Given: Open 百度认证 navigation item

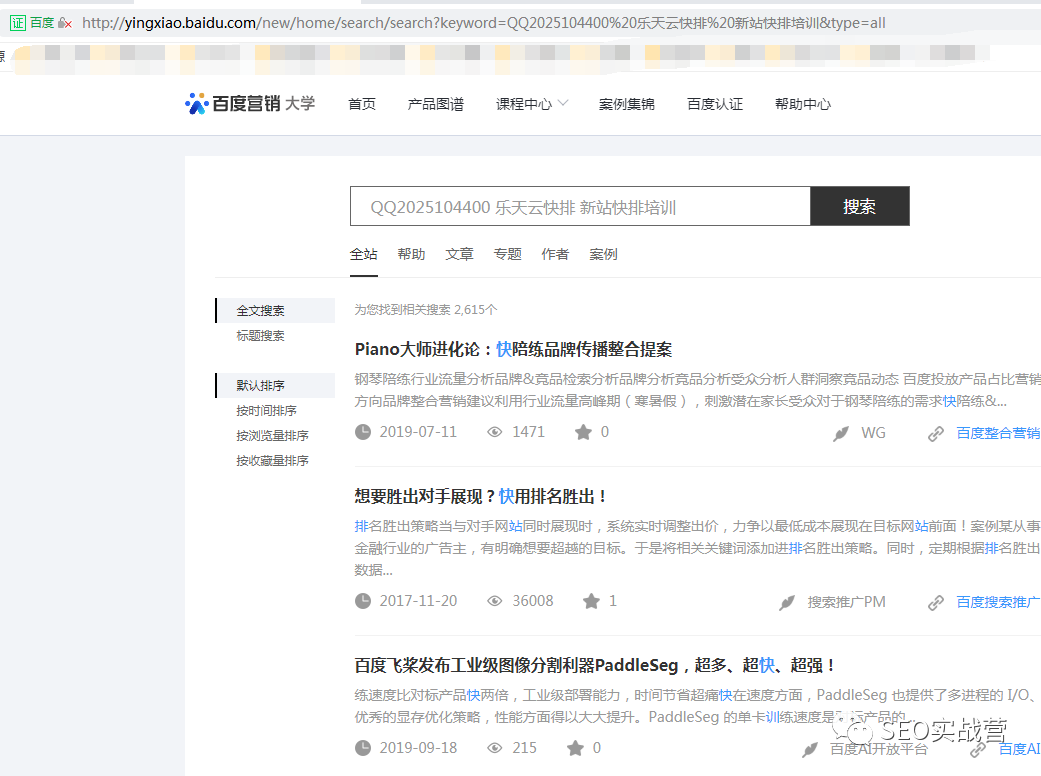Looking at the screenshot, I should tap(715, 104).
